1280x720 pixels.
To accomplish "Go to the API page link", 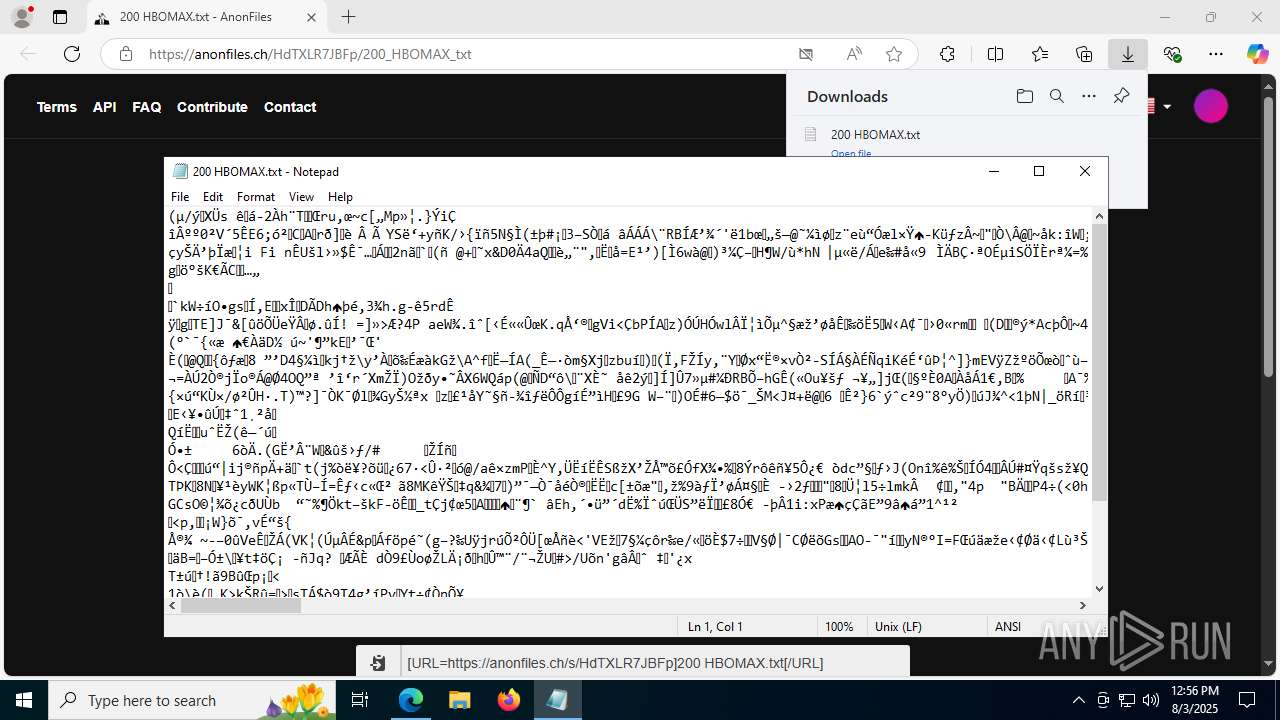I will tap(105, 107).
